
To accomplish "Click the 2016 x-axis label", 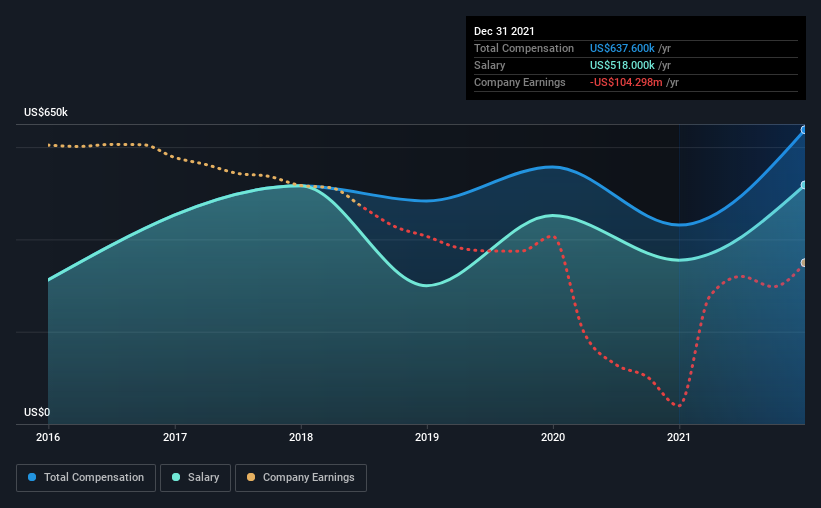I will [48, 437].
